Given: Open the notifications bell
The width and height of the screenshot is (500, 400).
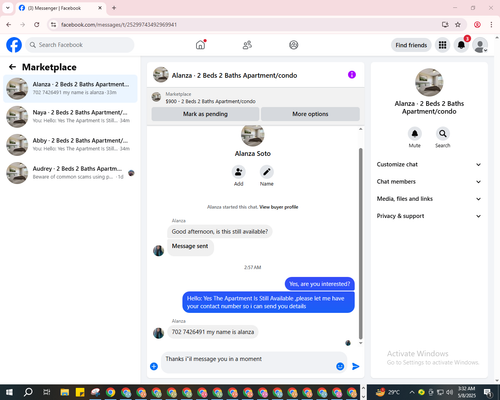Looking at the screenshot, I should [x=461, y=45].
